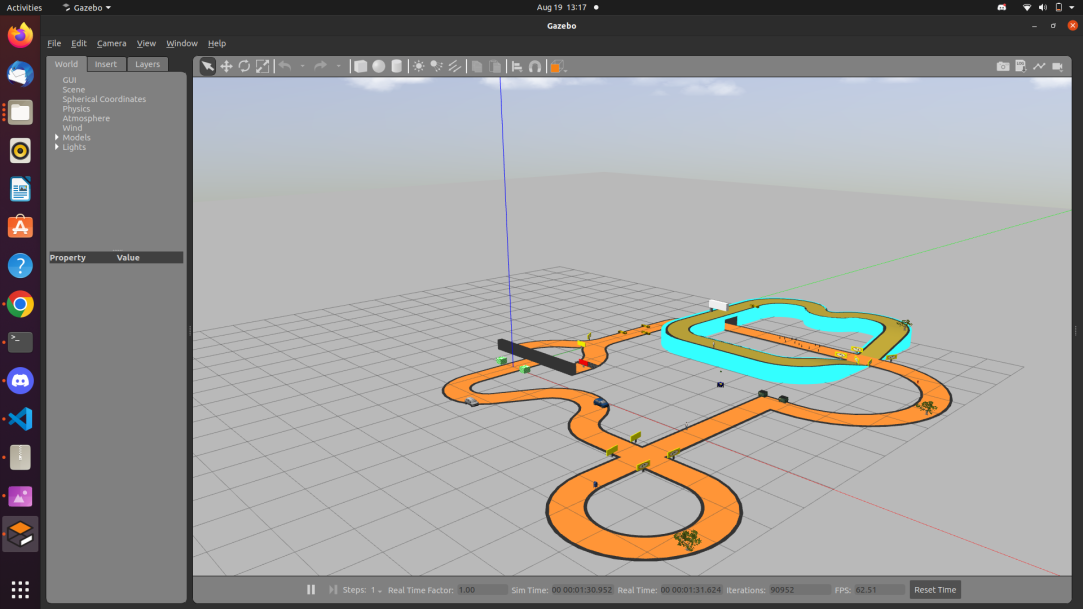The image size is (1083, 609).
Task: Open the plotting utility
Action: coord(1040,65)
